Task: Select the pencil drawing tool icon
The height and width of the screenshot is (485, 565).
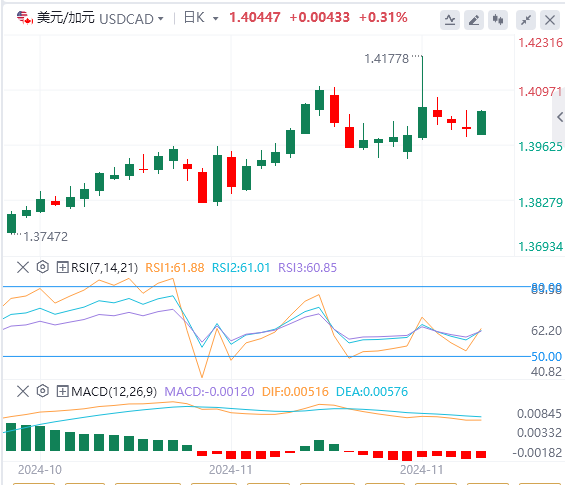Action: 474,20
